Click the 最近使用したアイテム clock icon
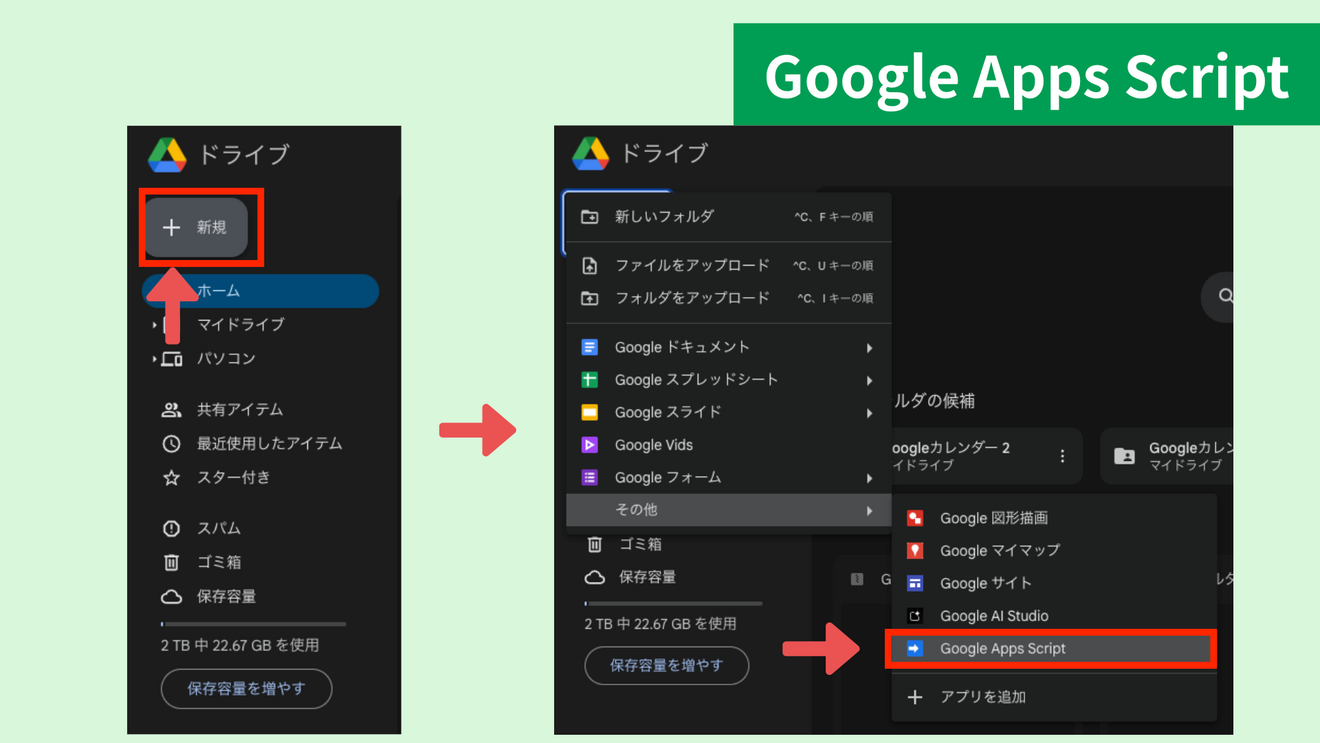 click(x=172, y=444)
